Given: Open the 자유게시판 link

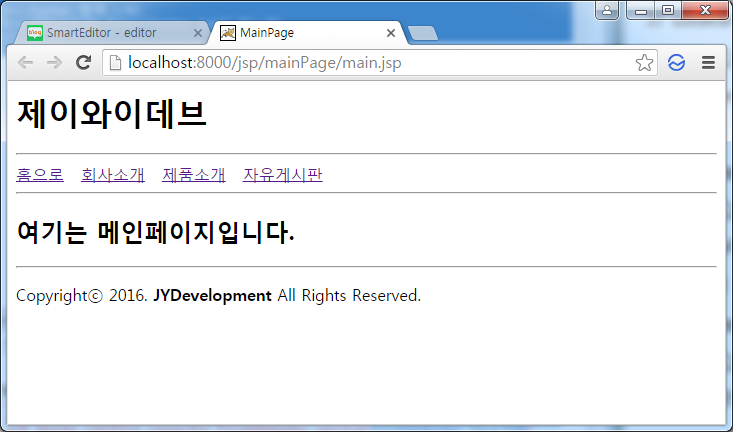Looking at the screenshot, I should (x=282, y=175).
